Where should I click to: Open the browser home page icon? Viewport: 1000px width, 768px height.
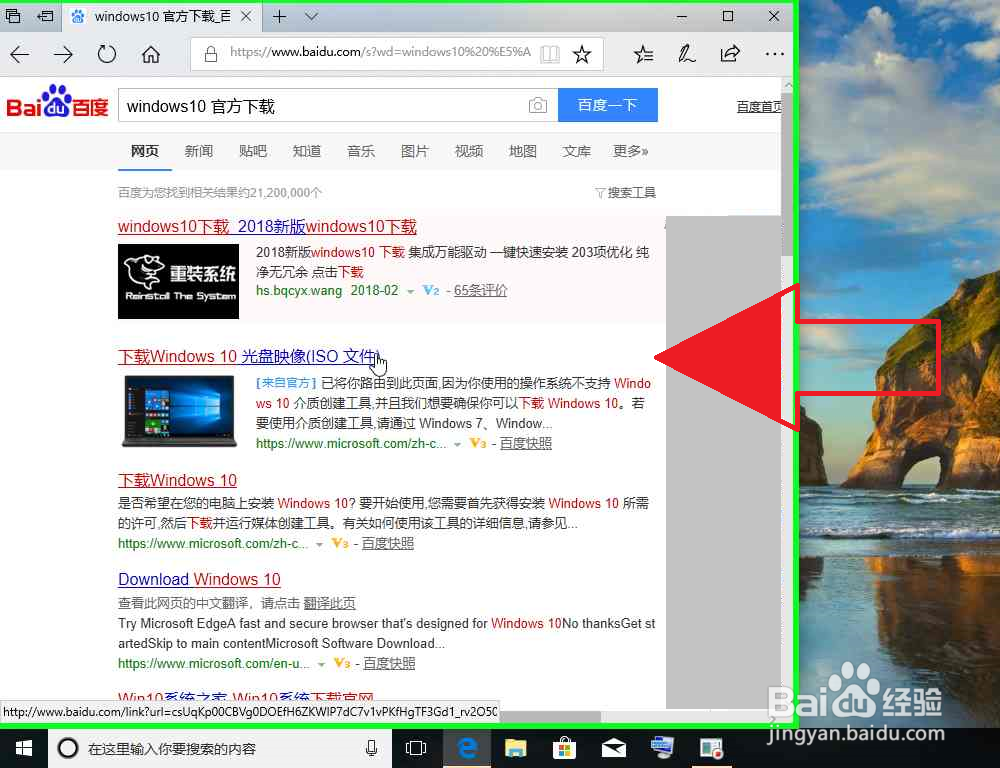click(151, 55)
